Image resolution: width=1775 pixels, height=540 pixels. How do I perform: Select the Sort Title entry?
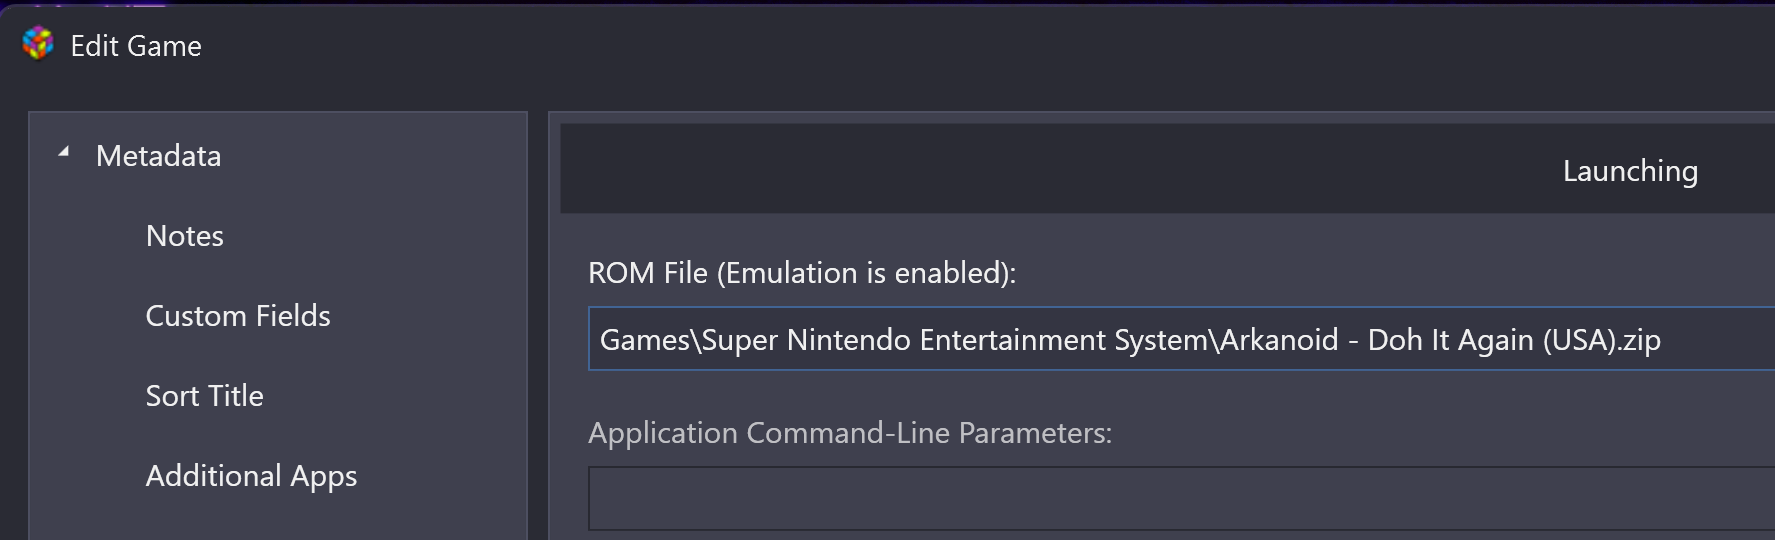click(x=205, y=396)
